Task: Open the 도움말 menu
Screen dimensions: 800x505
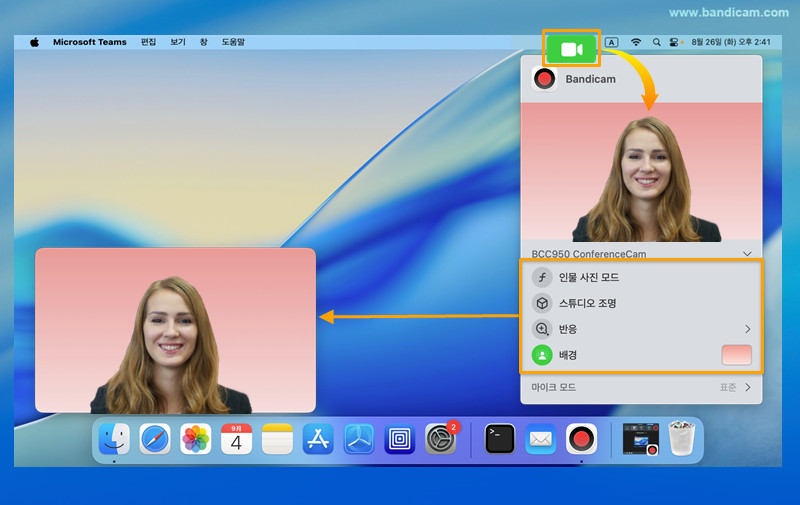Action: (233, 42)
